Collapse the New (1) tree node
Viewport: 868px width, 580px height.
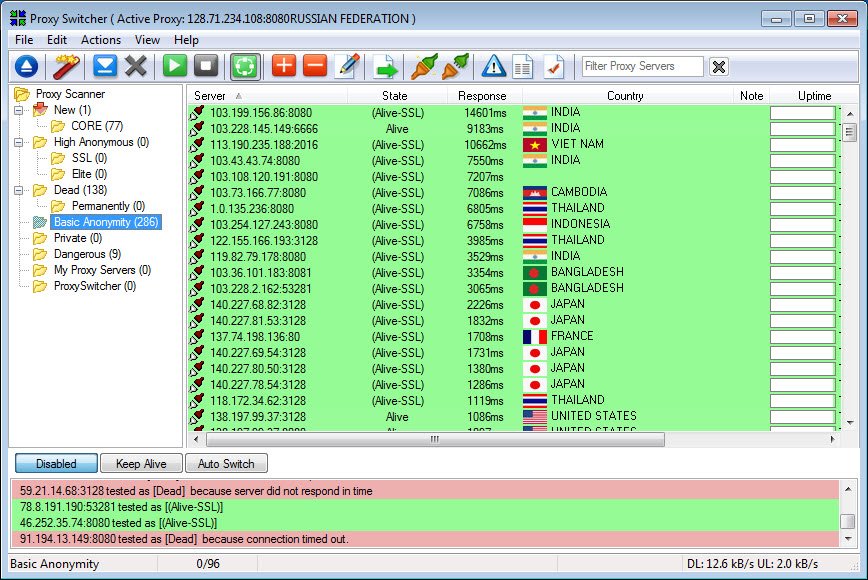coord(19,110)
